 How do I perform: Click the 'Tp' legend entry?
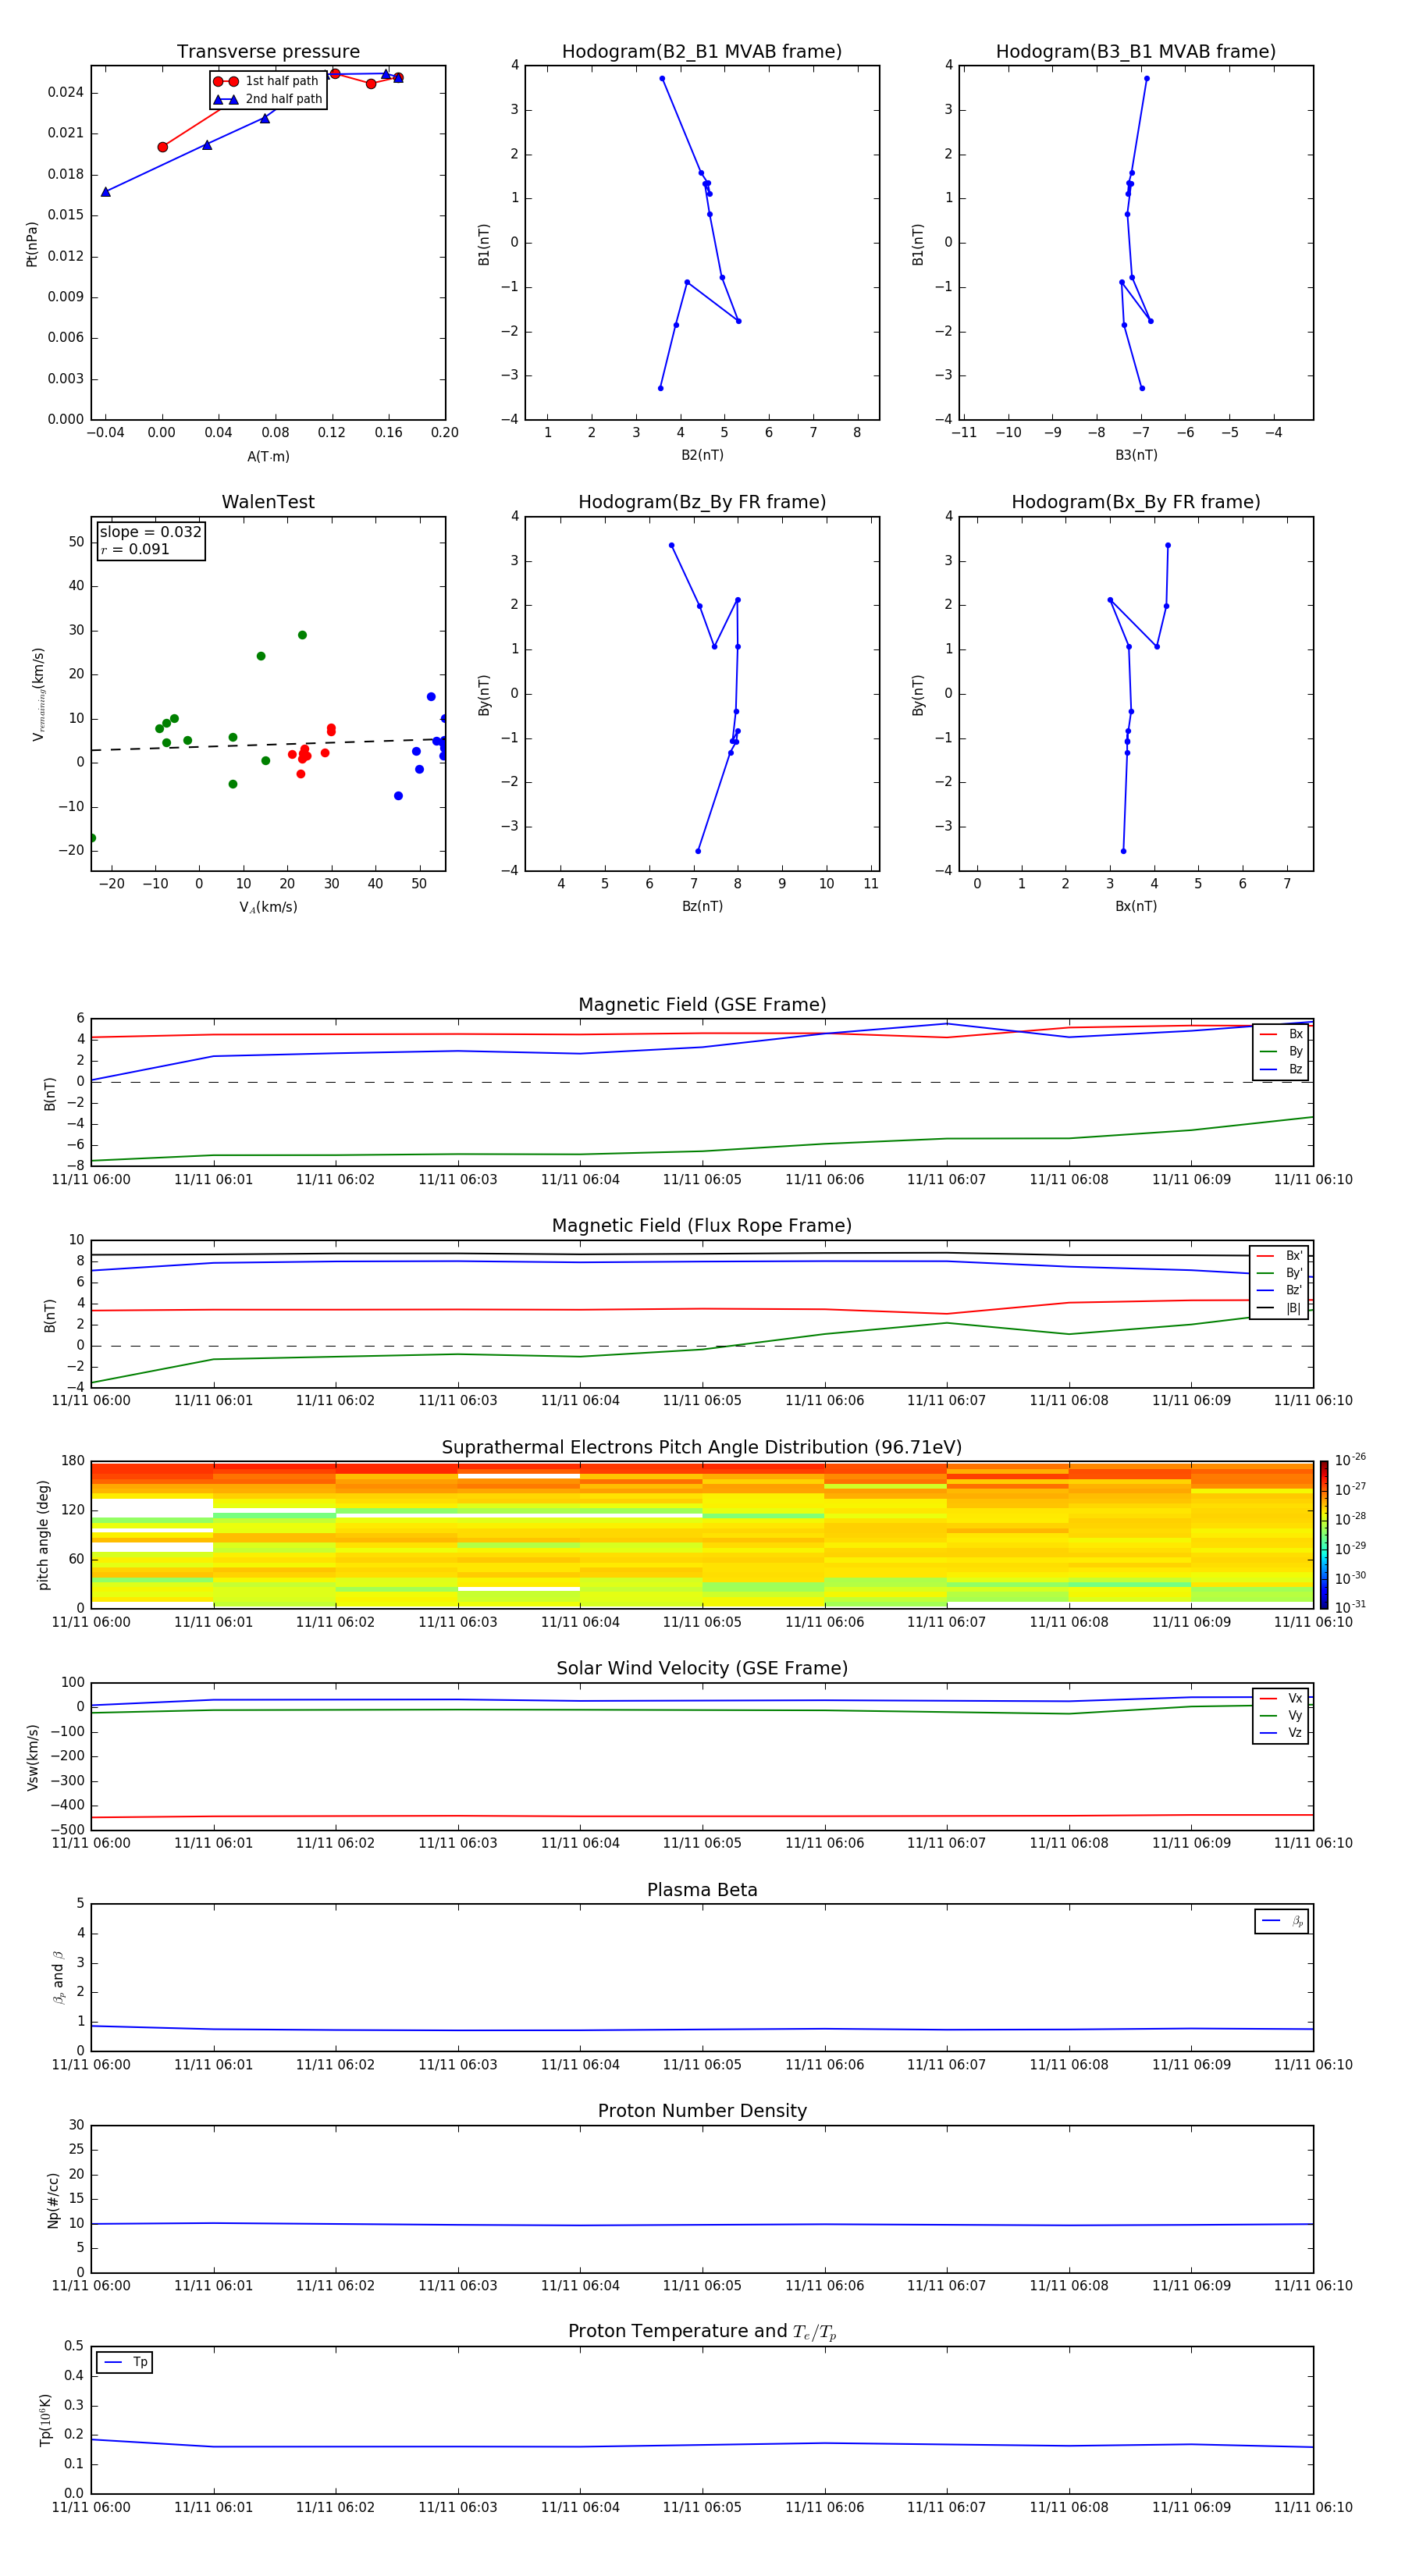[125, 2362]
